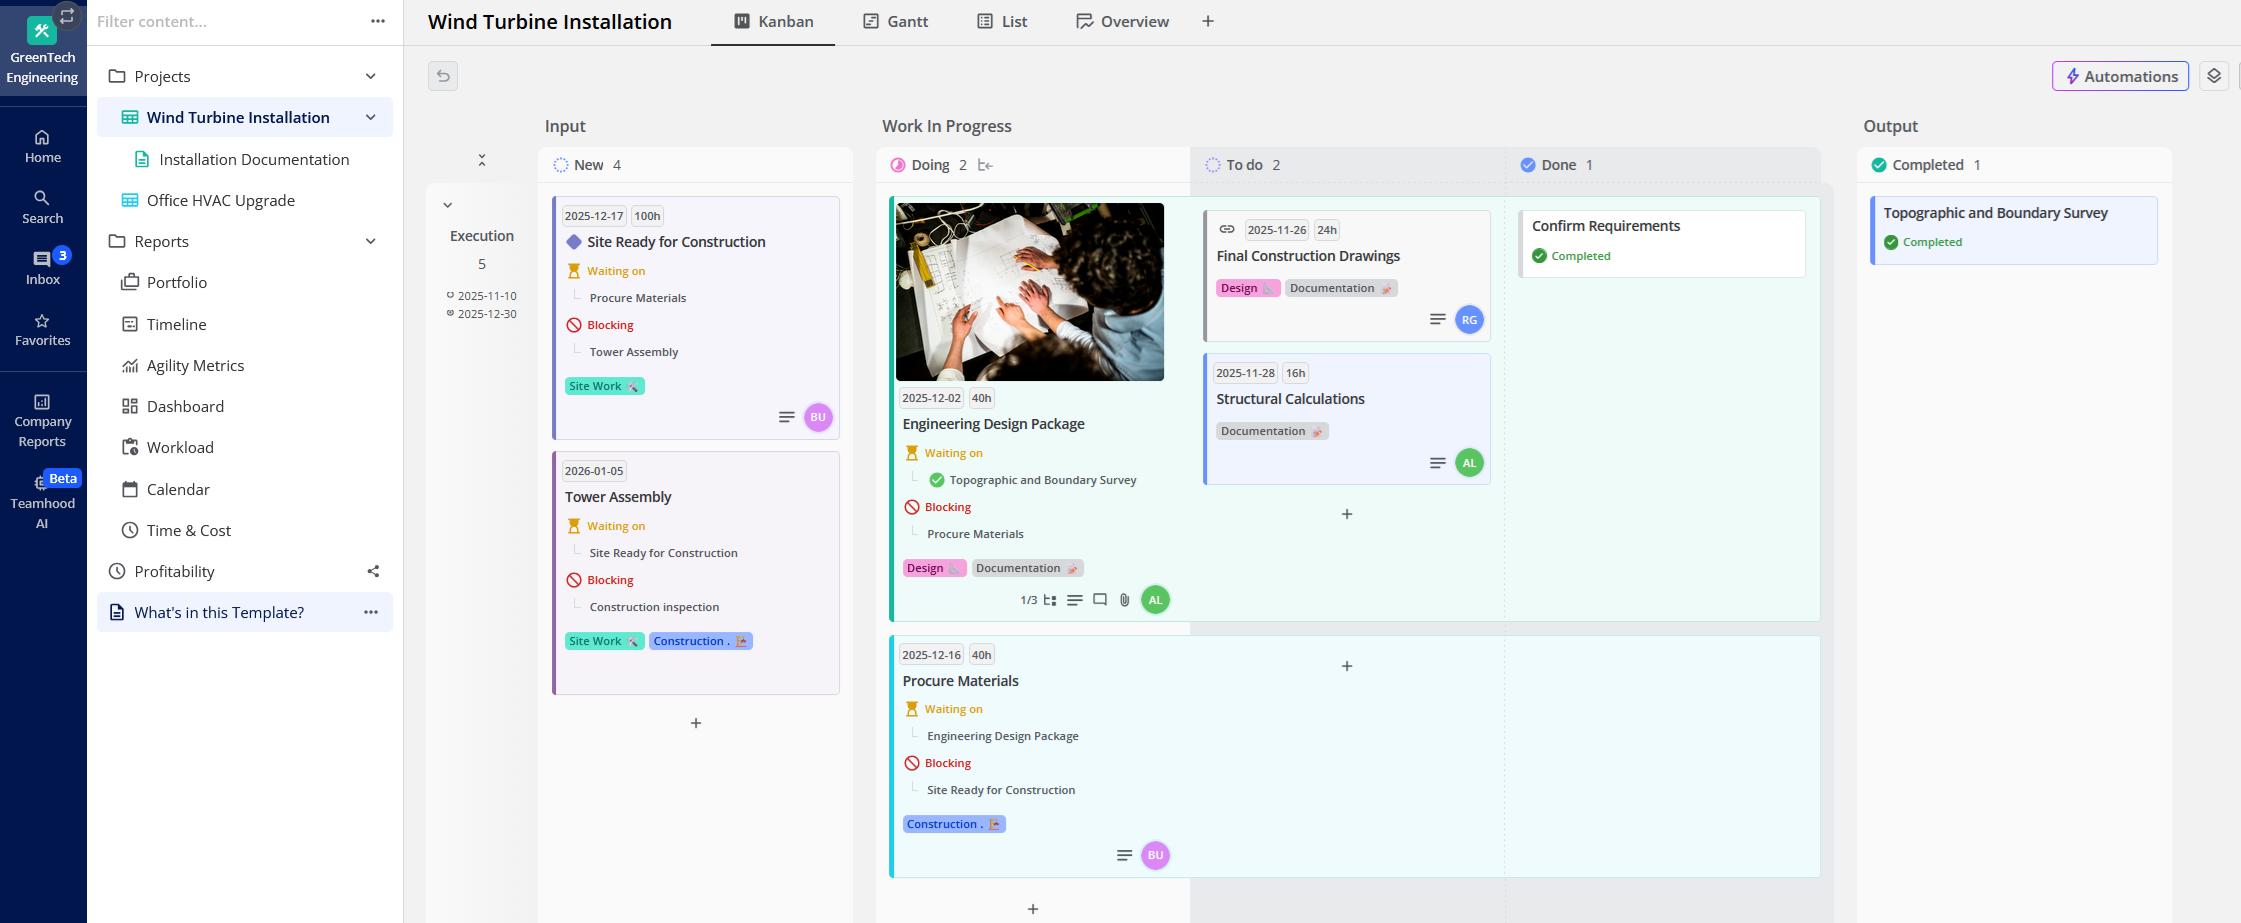Click the link icon on Final Construction Drawings card
2241x923 pixels.
(x=1227, y=229)
